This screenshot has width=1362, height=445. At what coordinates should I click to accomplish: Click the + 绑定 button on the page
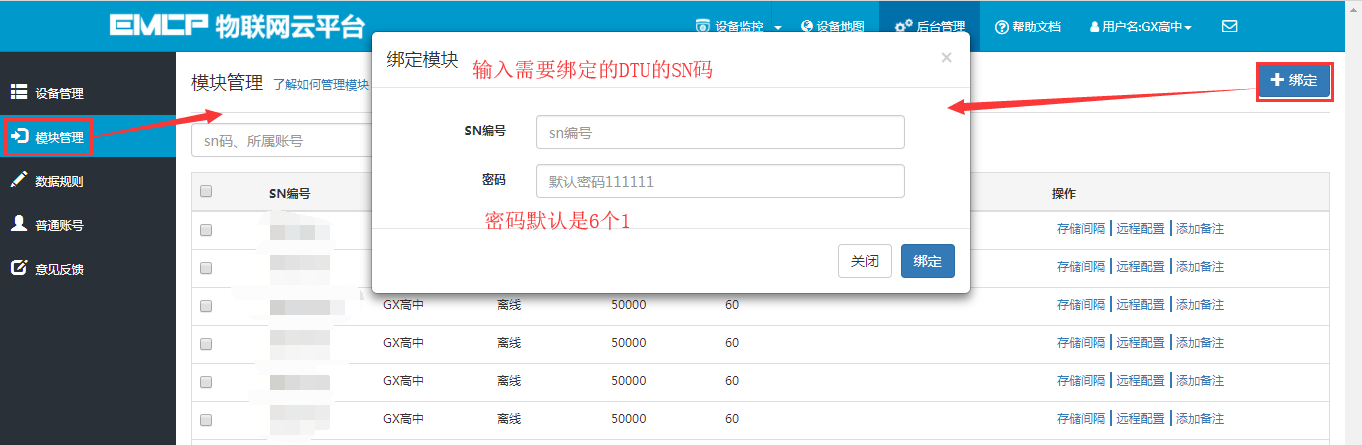(1294, 80)
